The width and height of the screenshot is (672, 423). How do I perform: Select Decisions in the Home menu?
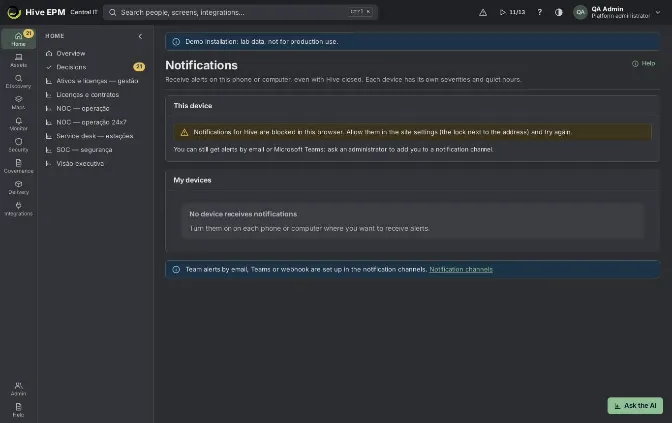95,67
